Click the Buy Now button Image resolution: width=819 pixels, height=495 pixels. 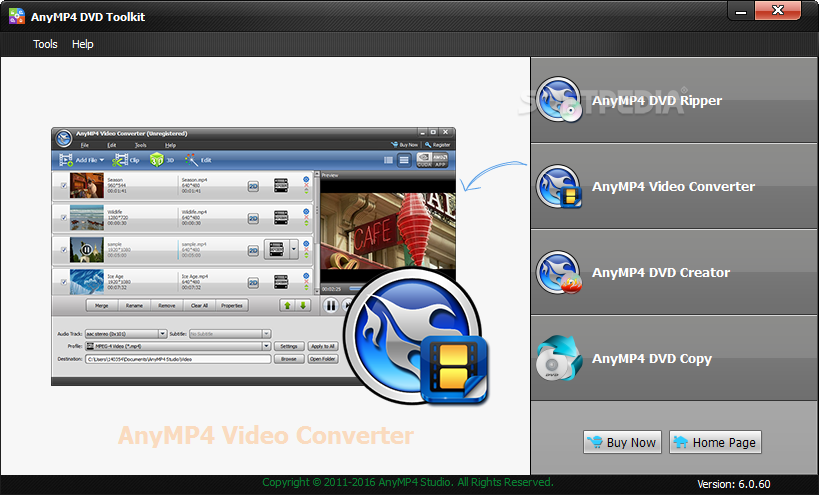tap(622, 442)
